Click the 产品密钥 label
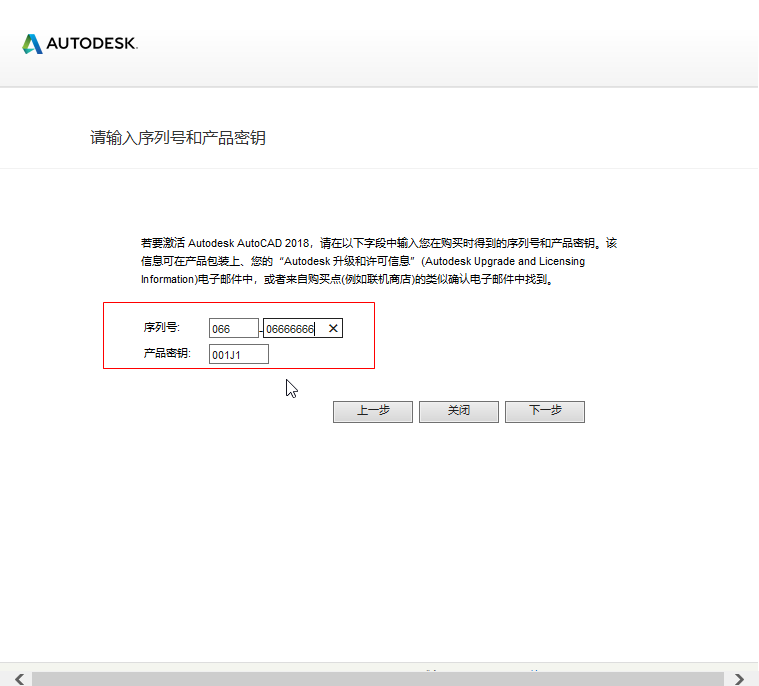This screenshot has width=759, height=686. tap(167, 353)
